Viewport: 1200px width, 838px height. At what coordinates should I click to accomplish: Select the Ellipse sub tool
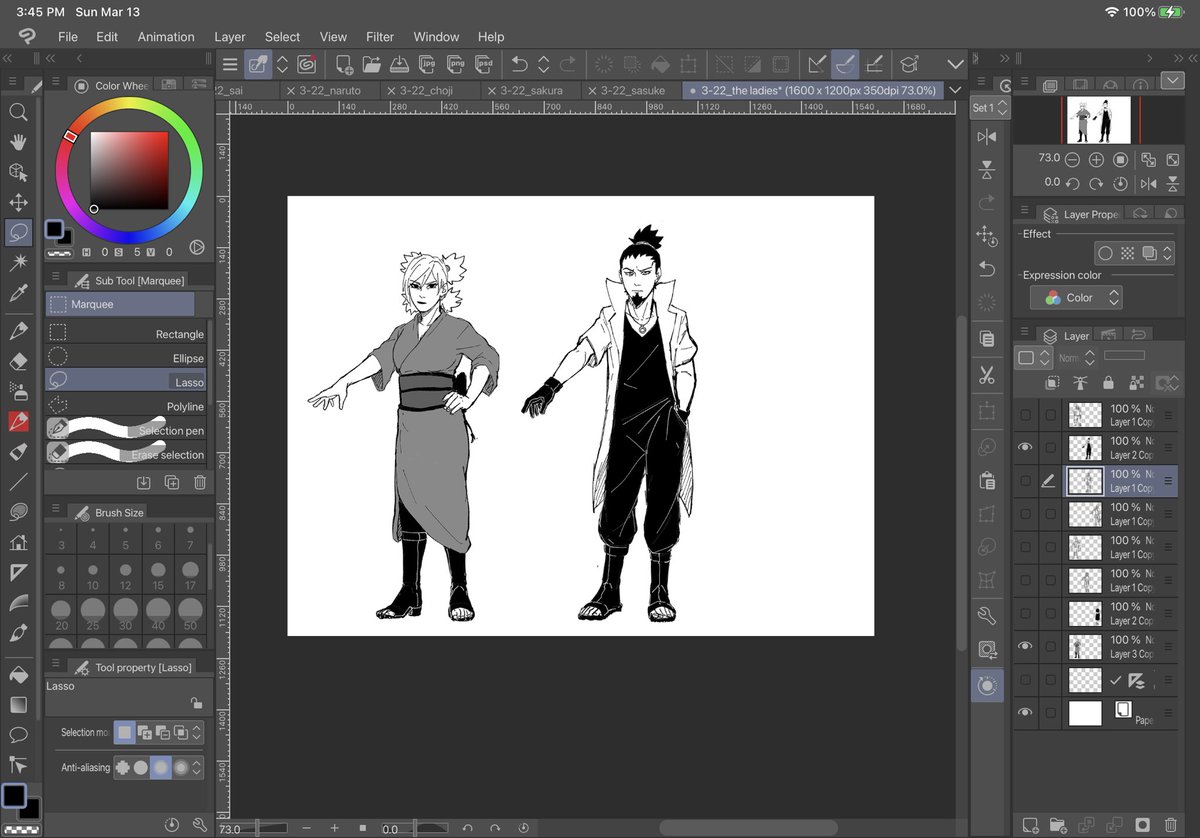click(x=125, y=358)
